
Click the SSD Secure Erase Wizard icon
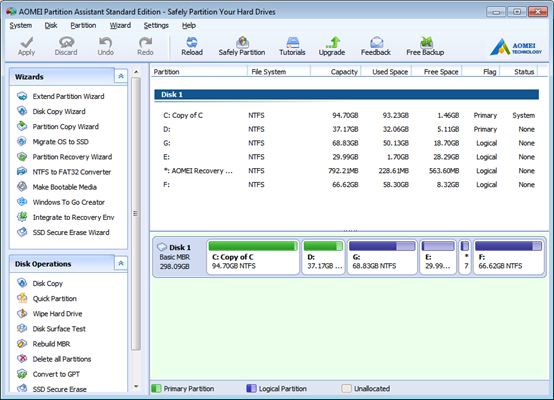[22, 232]
